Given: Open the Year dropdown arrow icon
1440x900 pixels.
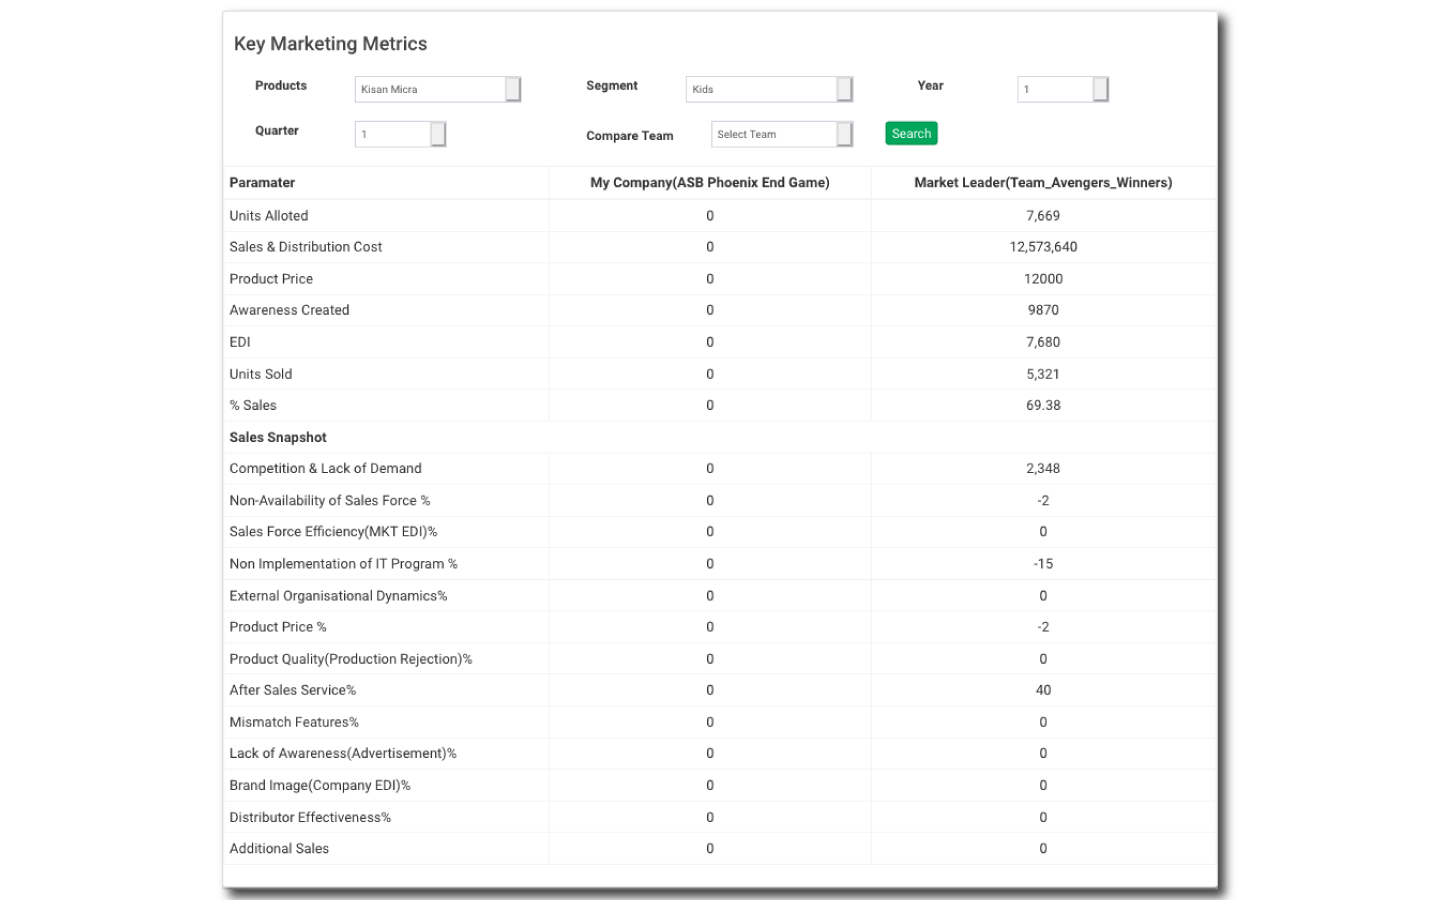Looking at the screenshot, I should point(1100,89).
